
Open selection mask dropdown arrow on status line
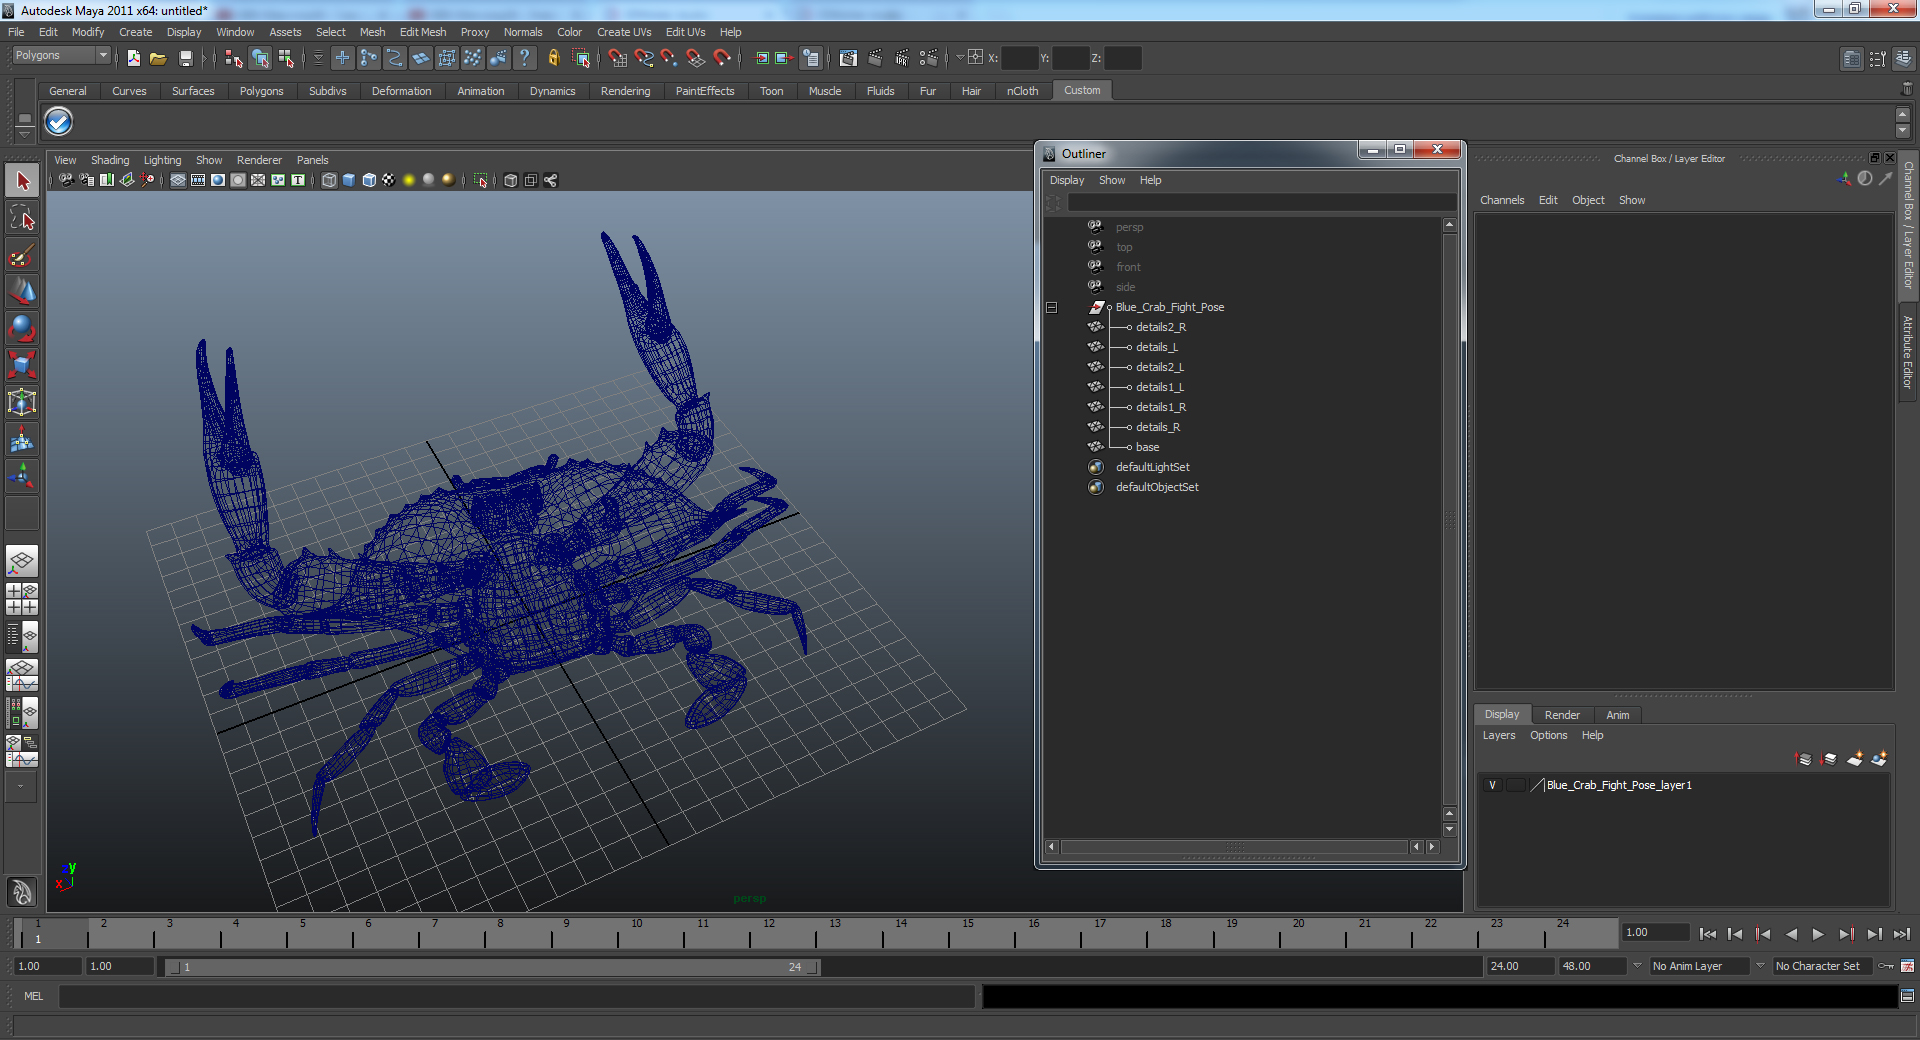tap(318, 58)
